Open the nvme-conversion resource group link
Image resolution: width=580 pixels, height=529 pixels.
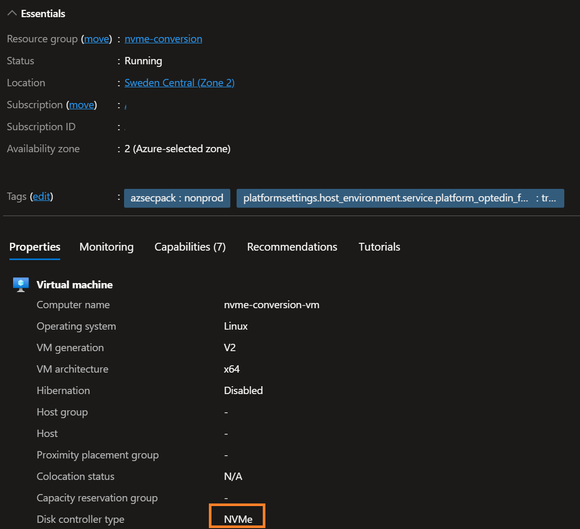click(x=163, y=39)
